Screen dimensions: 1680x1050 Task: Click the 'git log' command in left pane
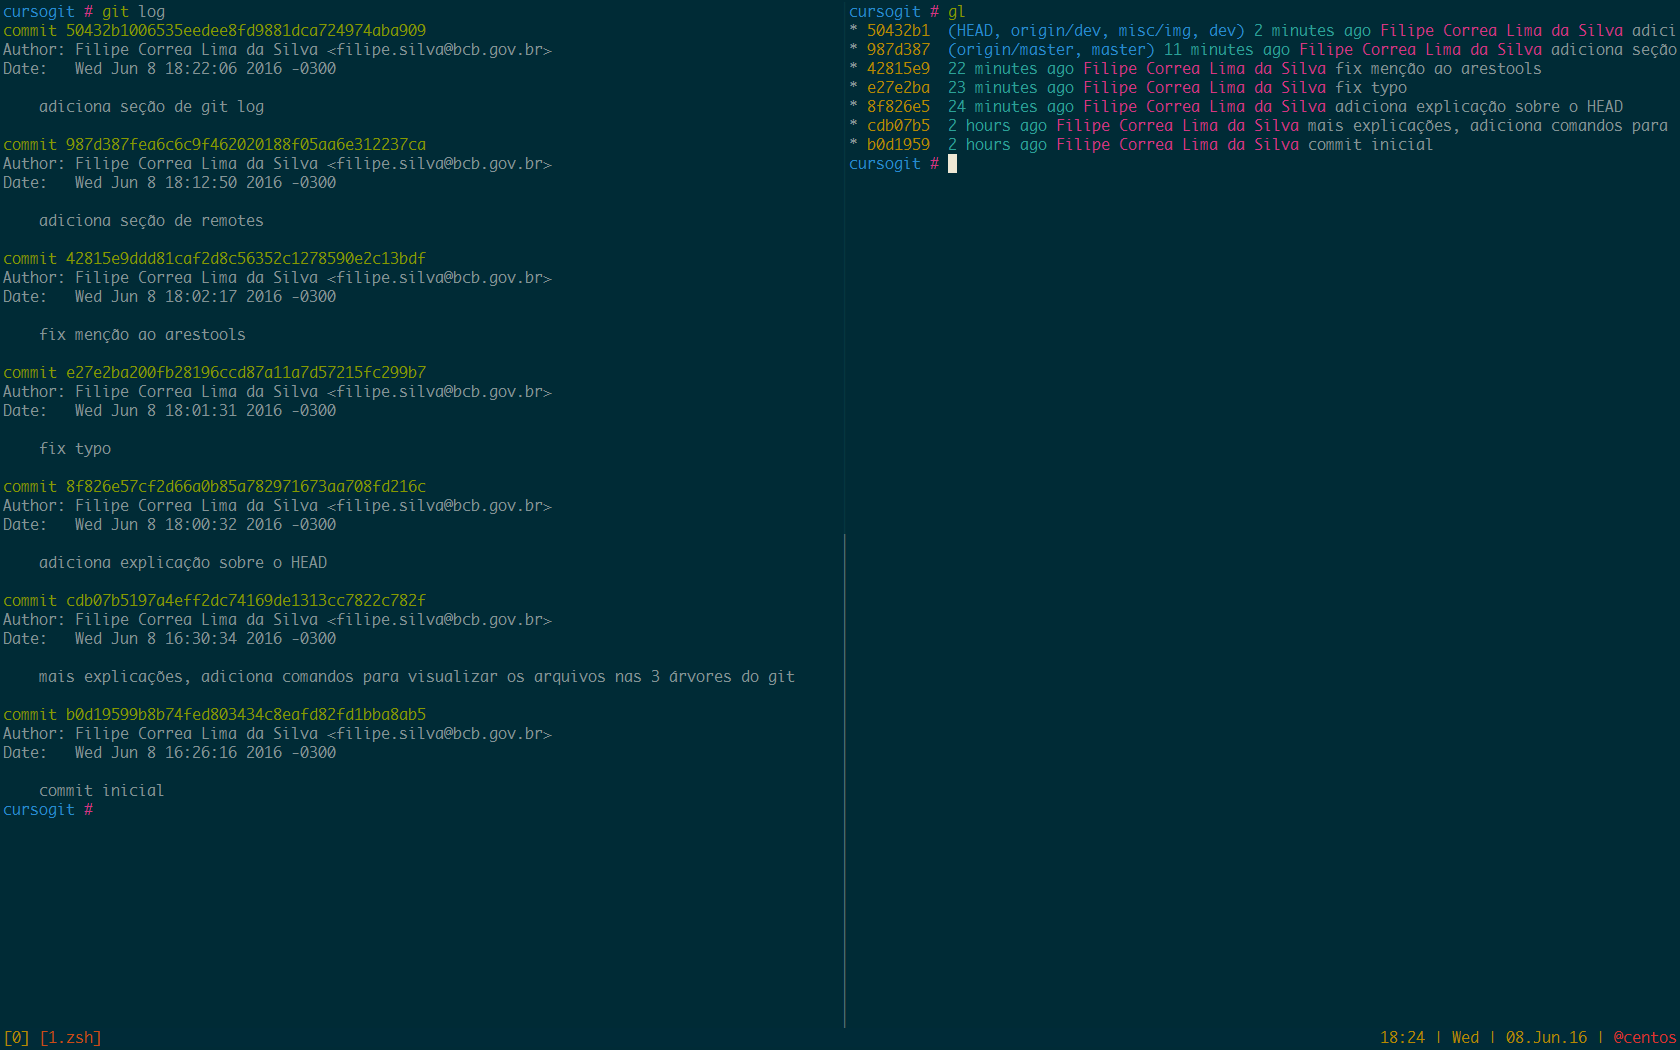tap(133, 12)
